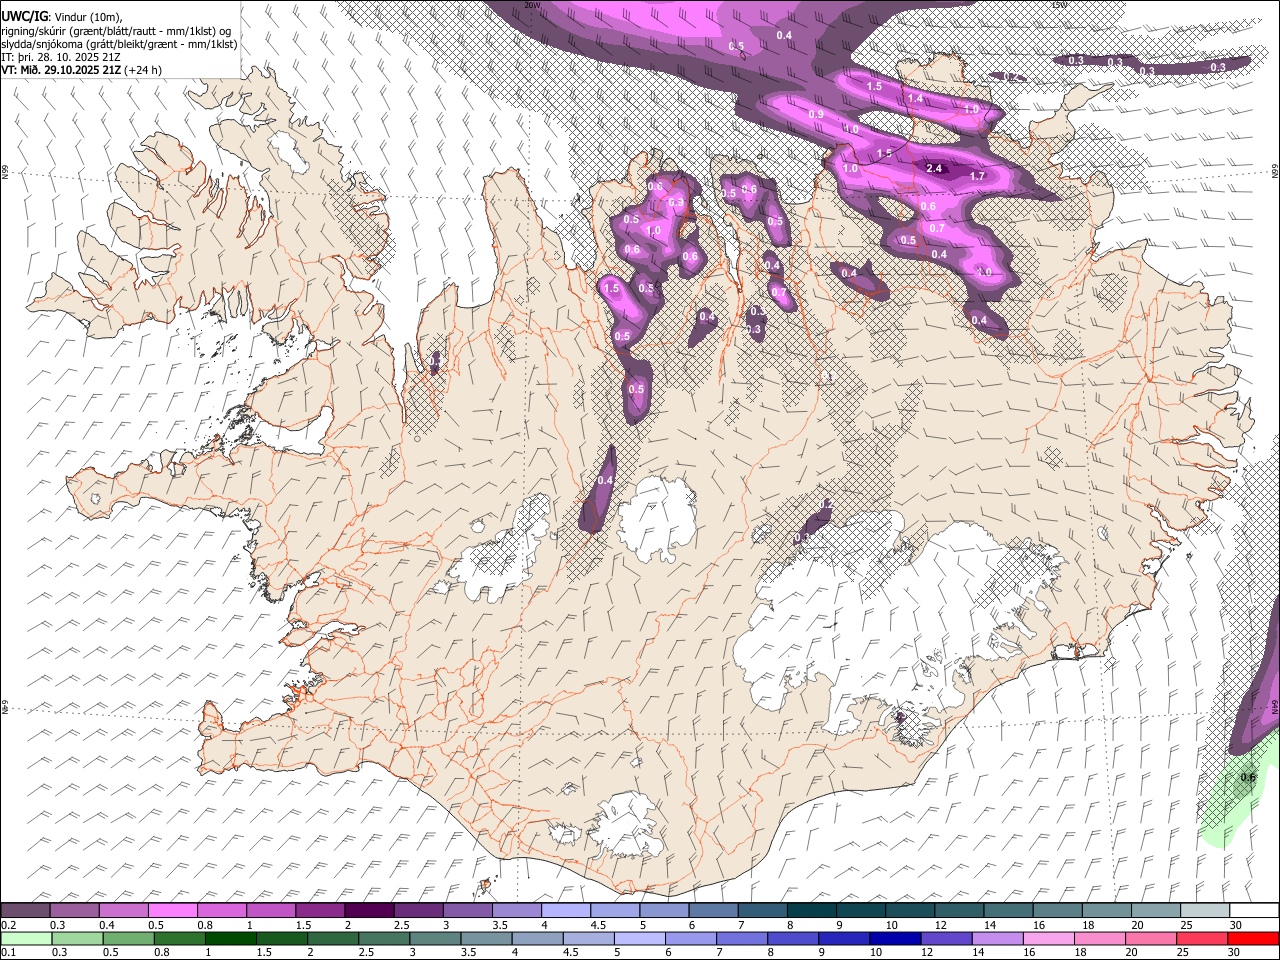Screen dimensions: 1280x960
Task: Click the 2.4 maximum snowfall value on map
Action: coord(934,168)
